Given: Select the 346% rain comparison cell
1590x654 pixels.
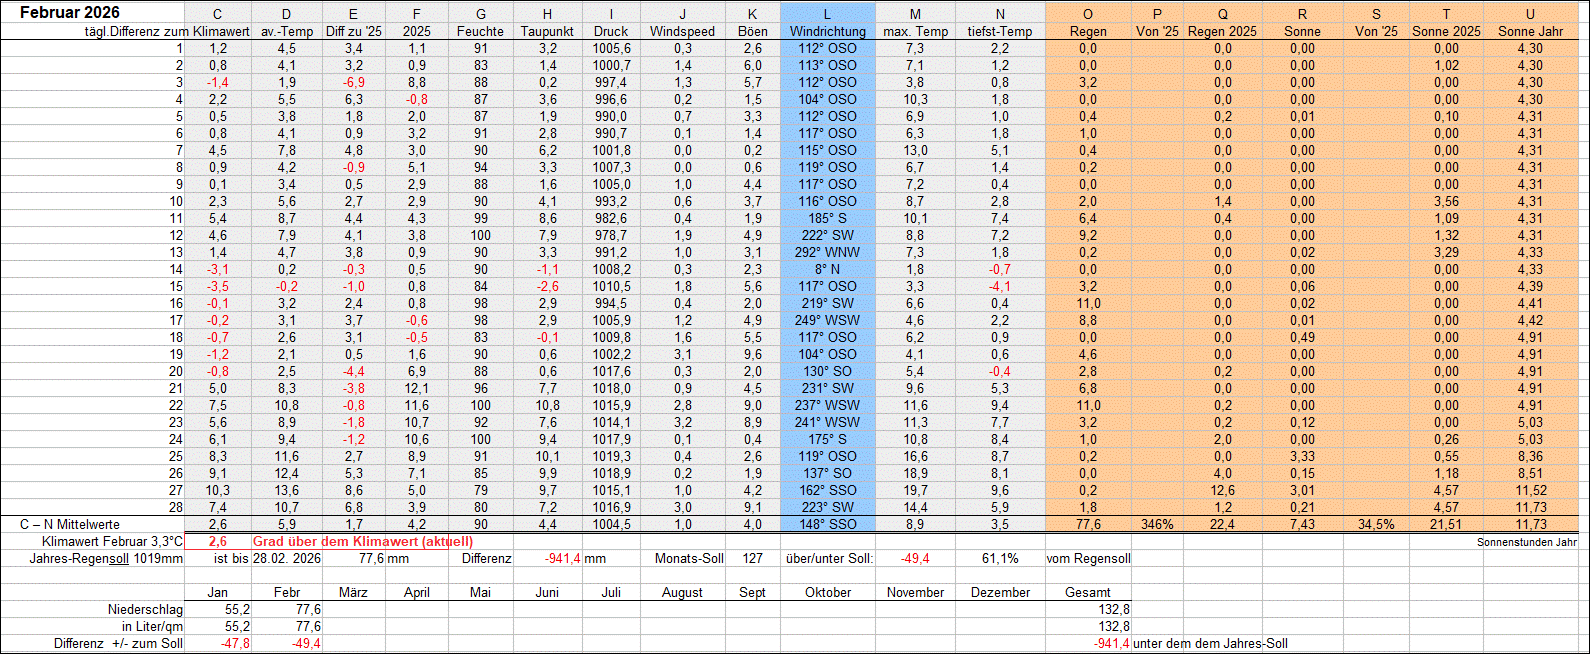Looking at the screenshot, I should pos(1157,524).
